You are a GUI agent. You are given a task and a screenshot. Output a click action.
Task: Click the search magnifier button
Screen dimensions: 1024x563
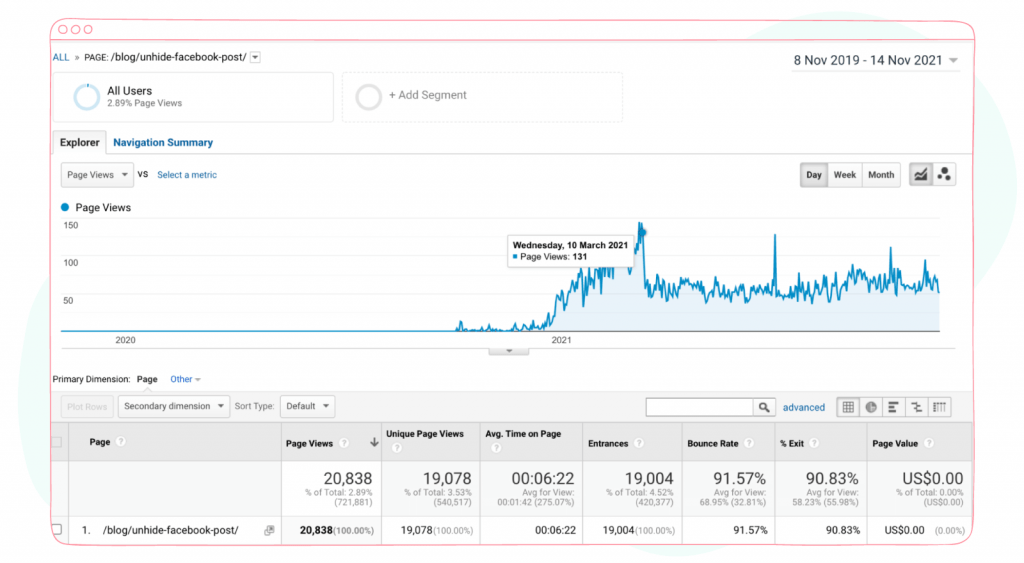coord(764,407)
